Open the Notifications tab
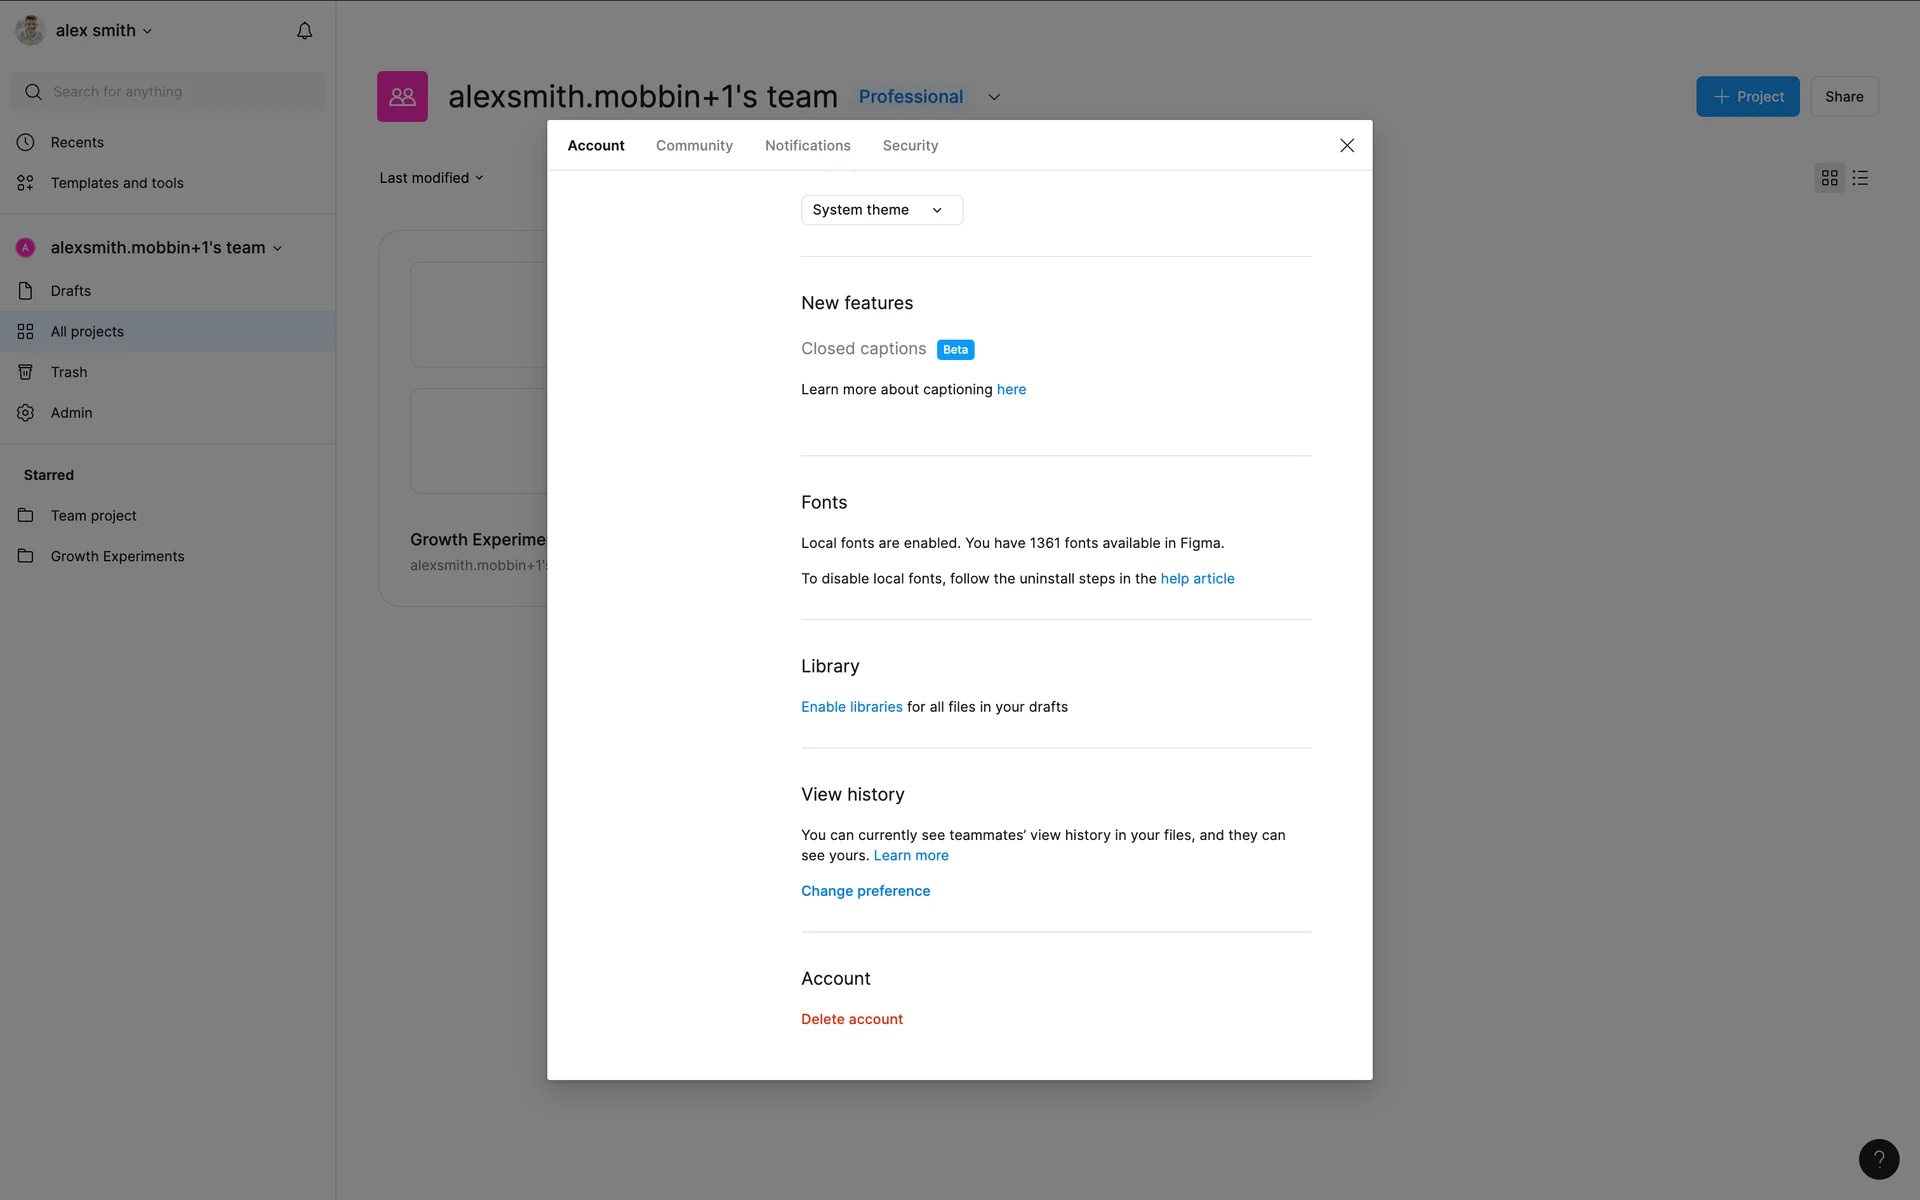Viewport: 1920px width, 1200px height. pyautogui.click(x=807, y=146)
